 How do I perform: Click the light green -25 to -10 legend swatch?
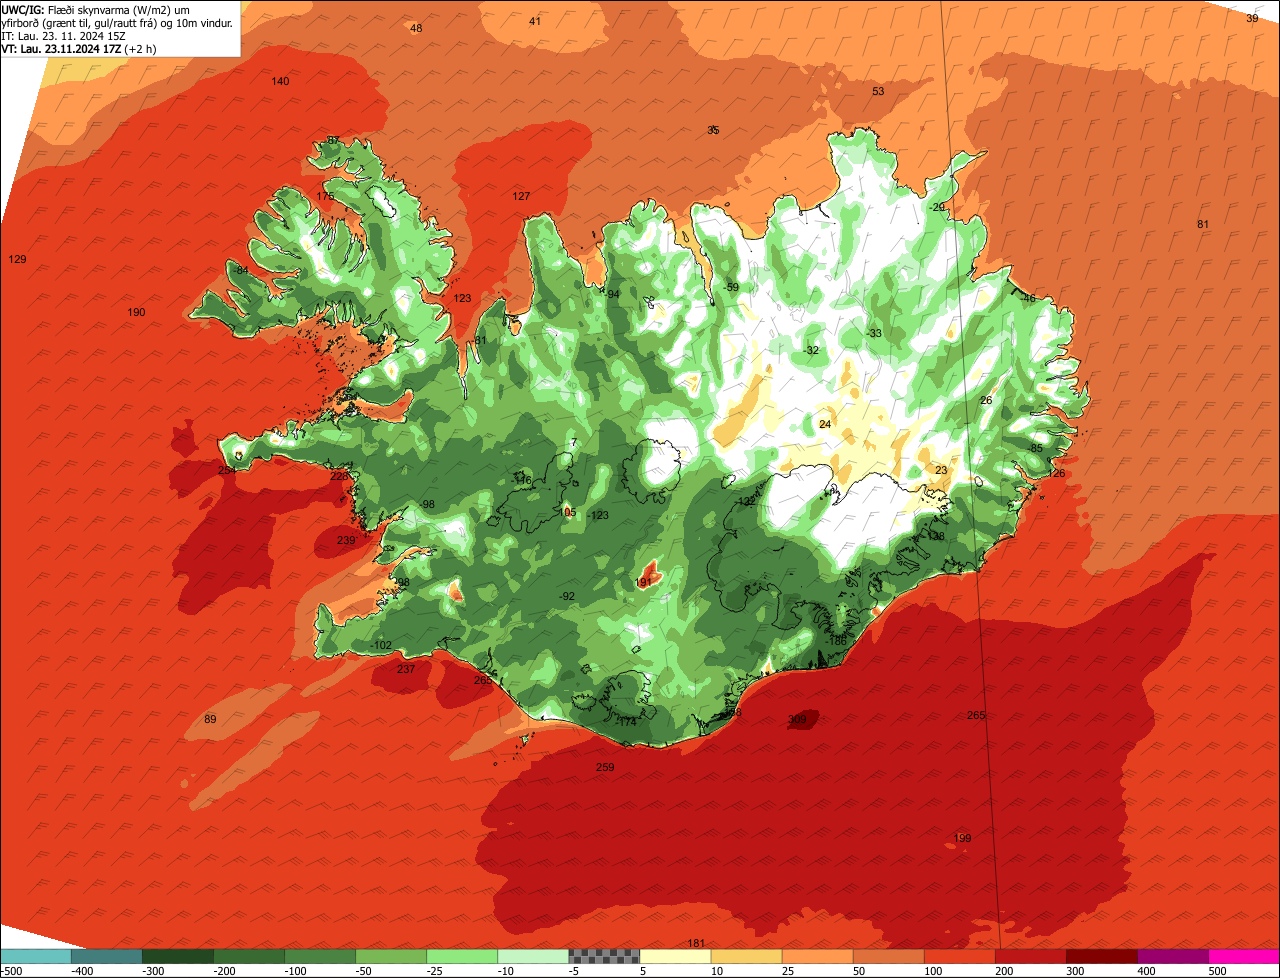(462, 956)
